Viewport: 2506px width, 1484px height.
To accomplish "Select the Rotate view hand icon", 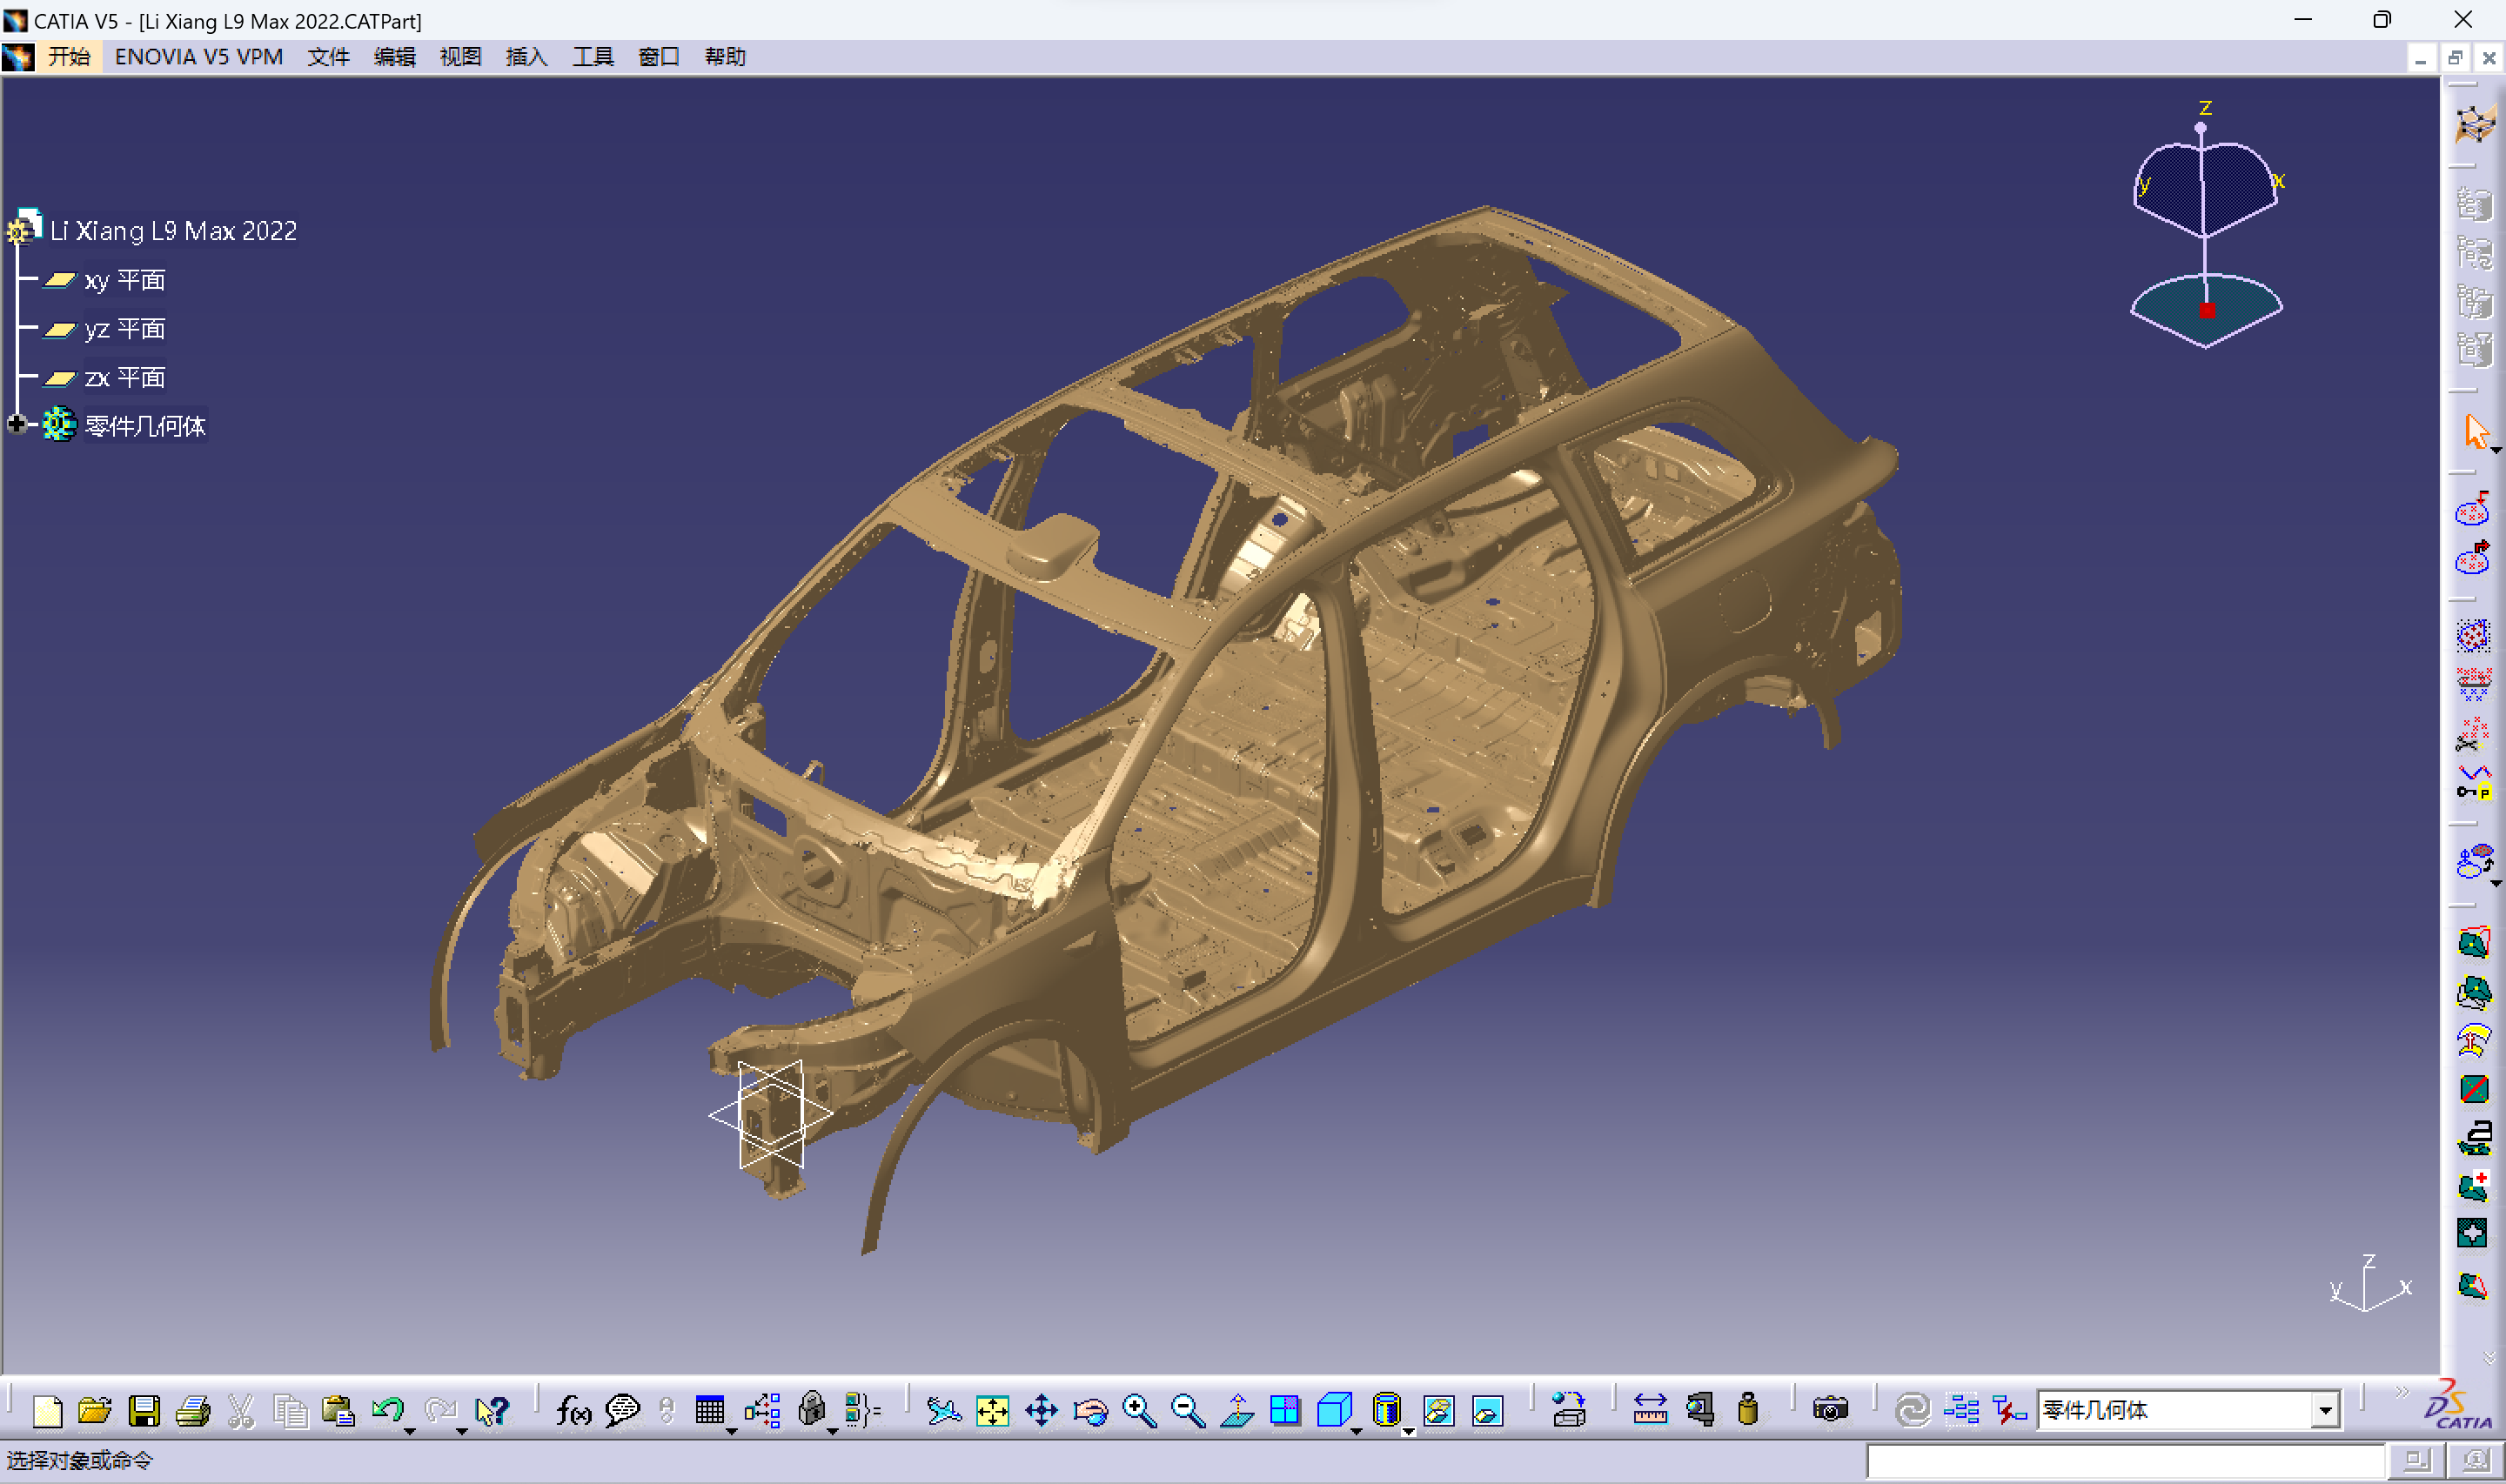I will pos(1090,1411).
